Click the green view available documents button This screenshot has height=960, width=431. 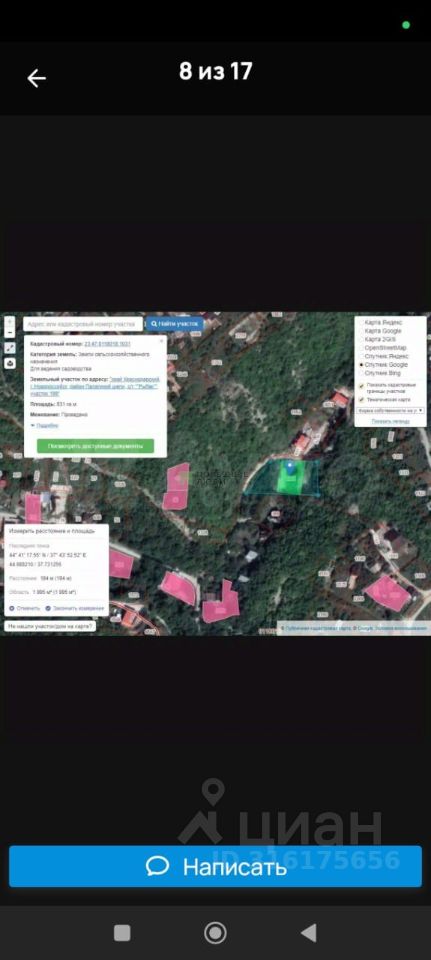pyautogui.click(x=96, y=446)
